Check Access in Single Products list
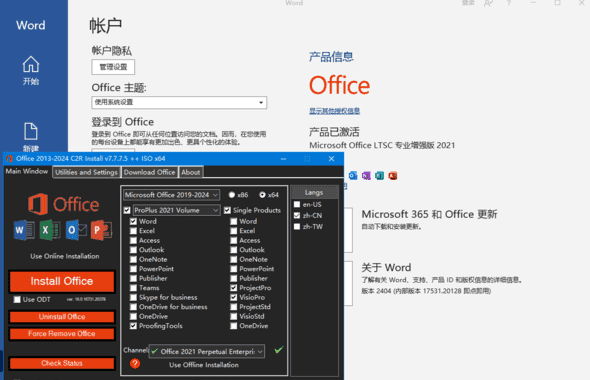 tap(234, 240)
